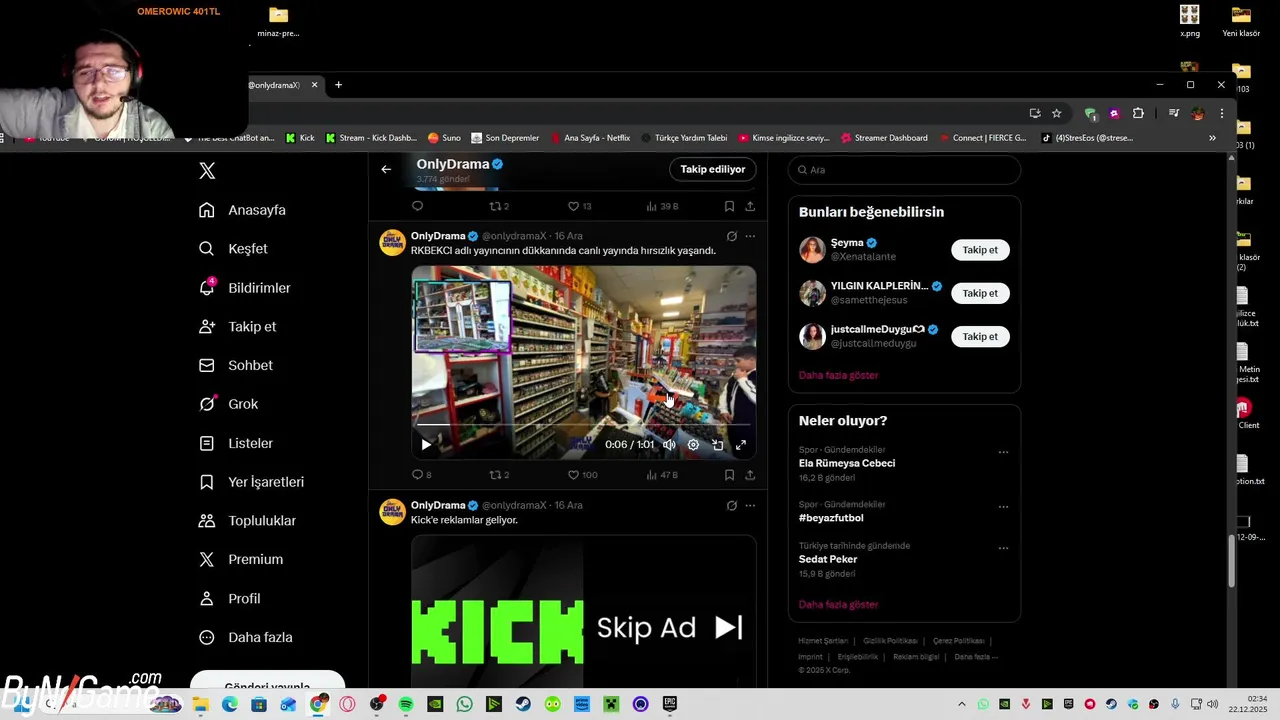View analytics showing 47 B
Screen dimensions: 1280x720
662,475
